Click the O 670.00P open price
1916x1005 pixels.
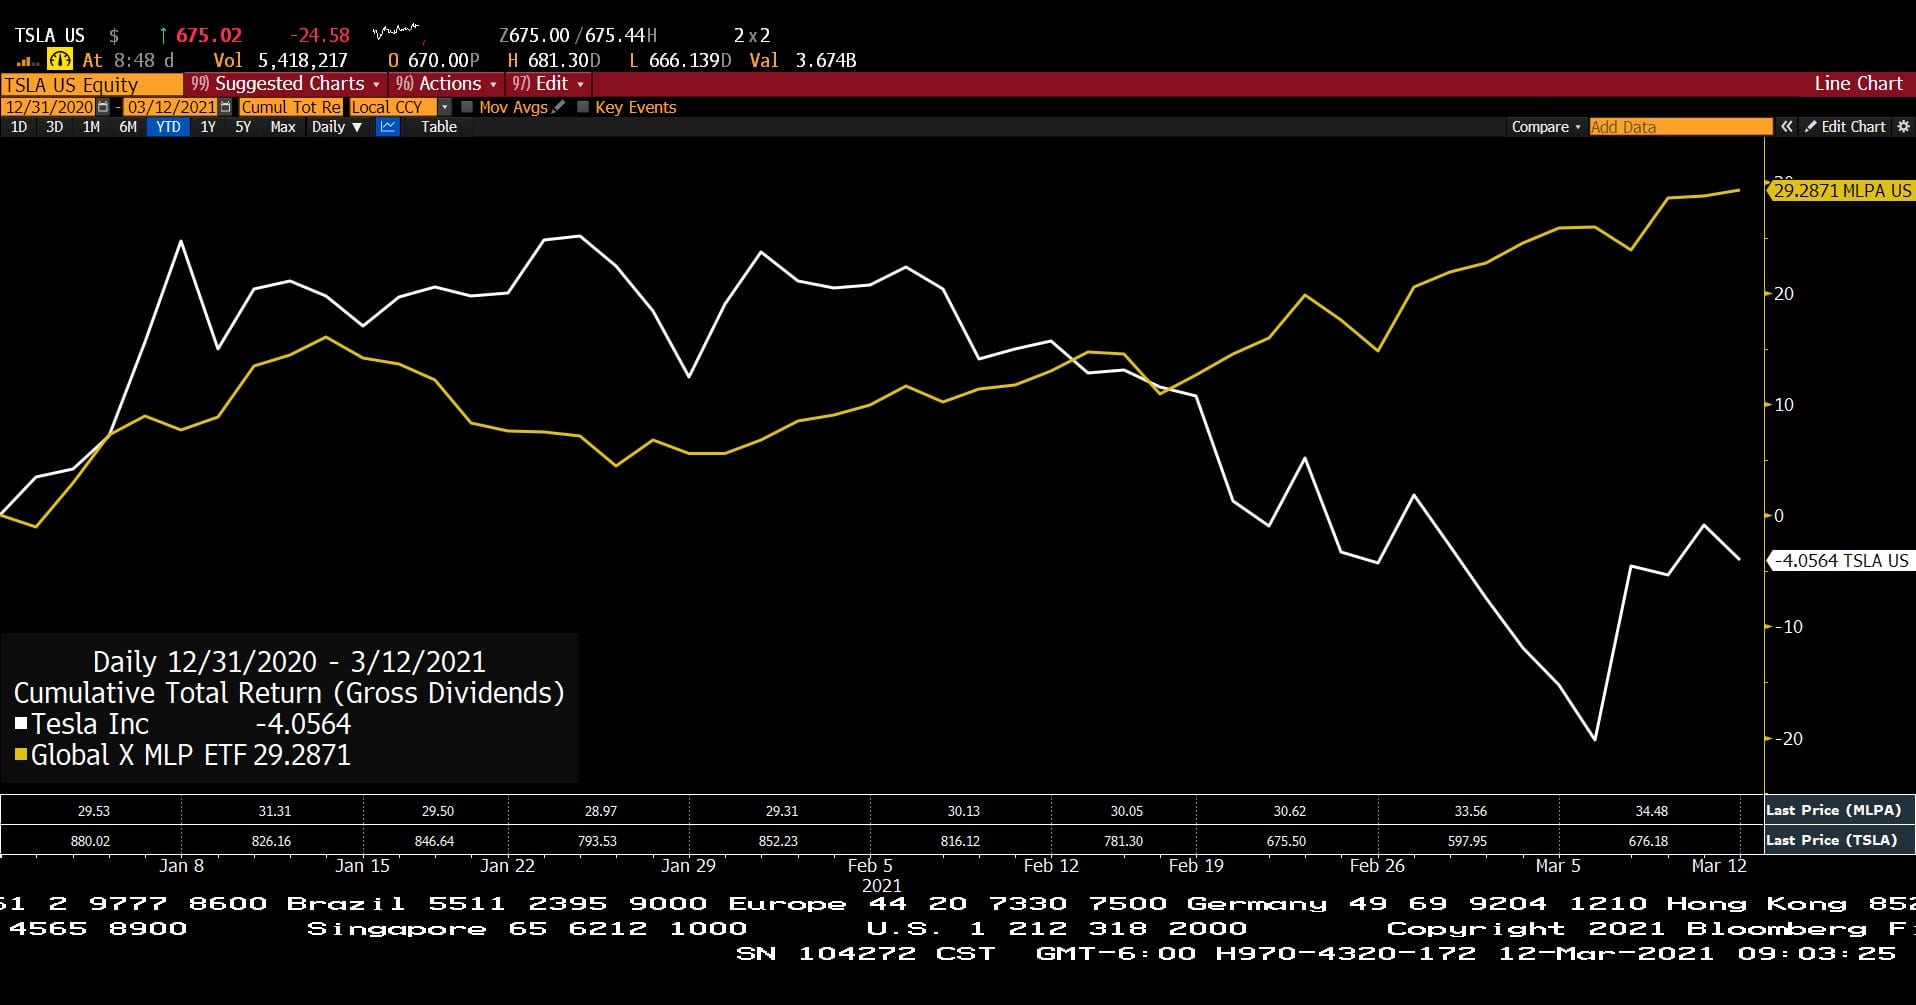[x=434, y=61]
